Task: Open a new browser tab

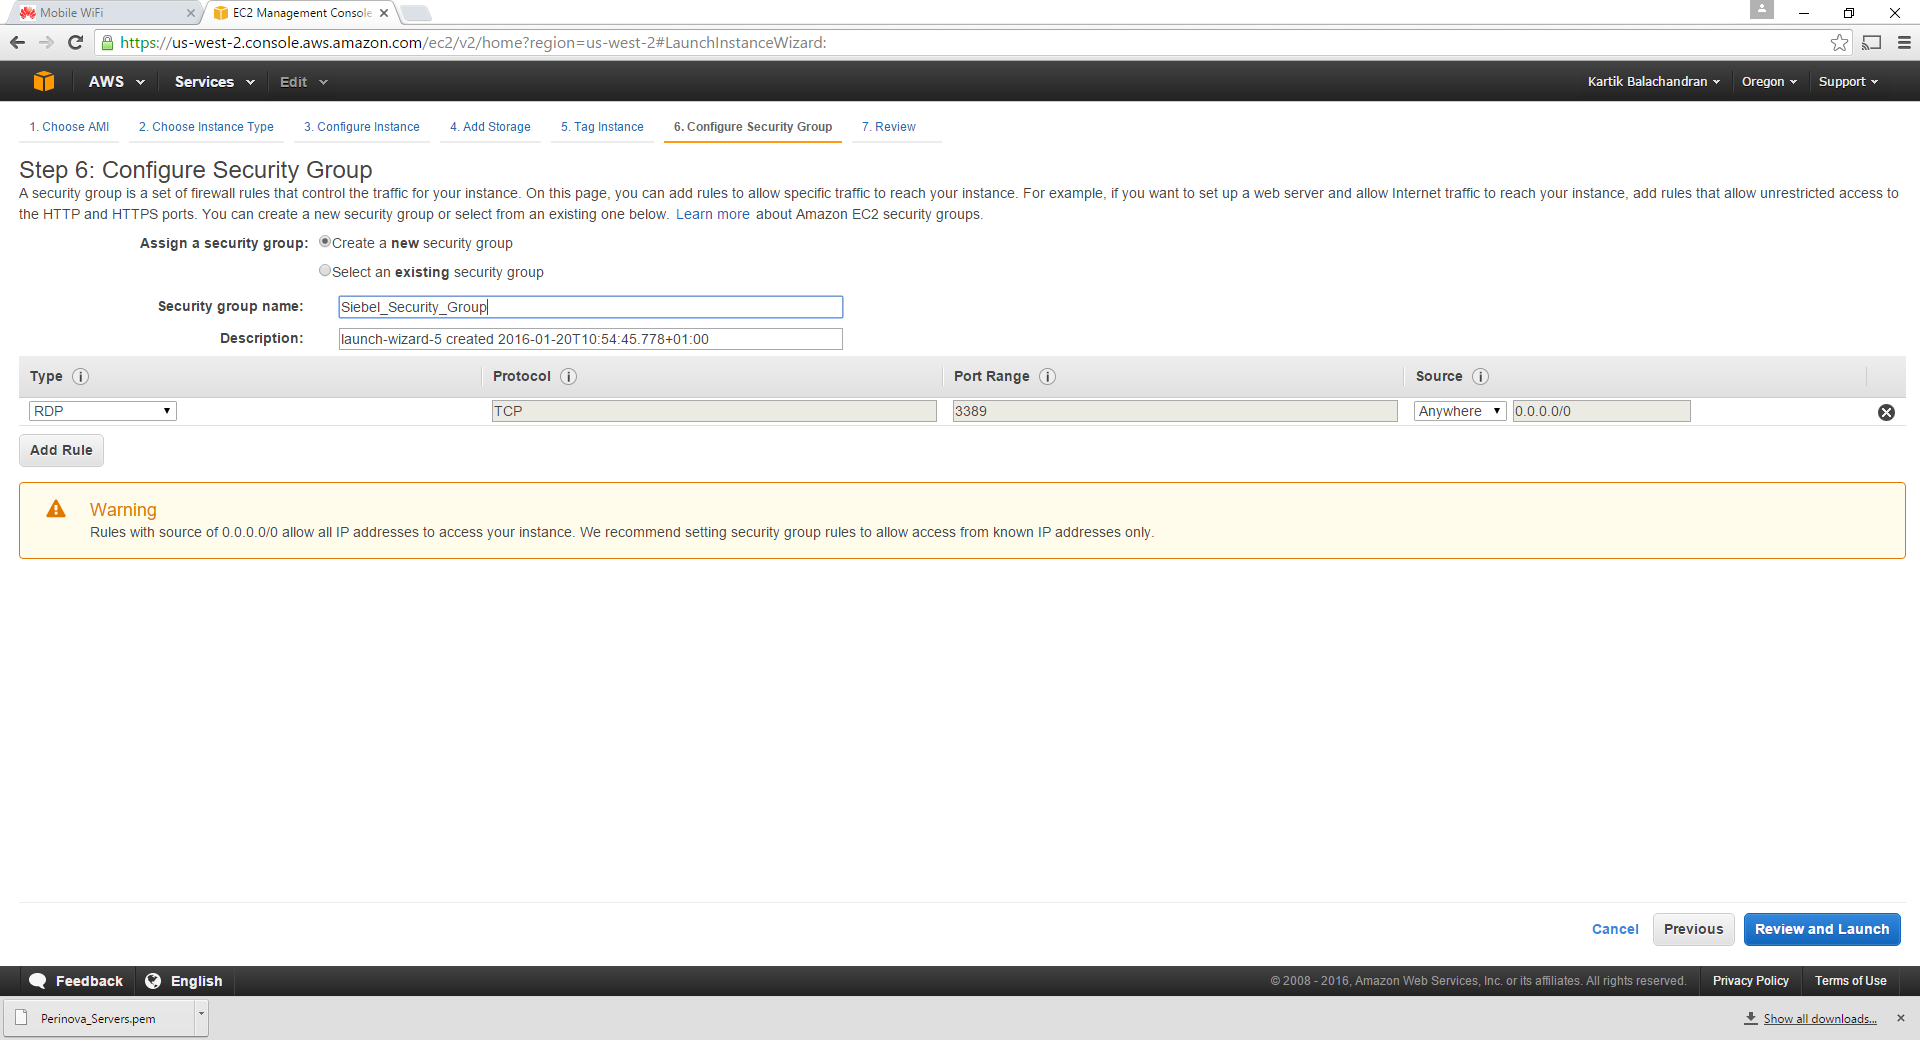Action: point(416,13)
